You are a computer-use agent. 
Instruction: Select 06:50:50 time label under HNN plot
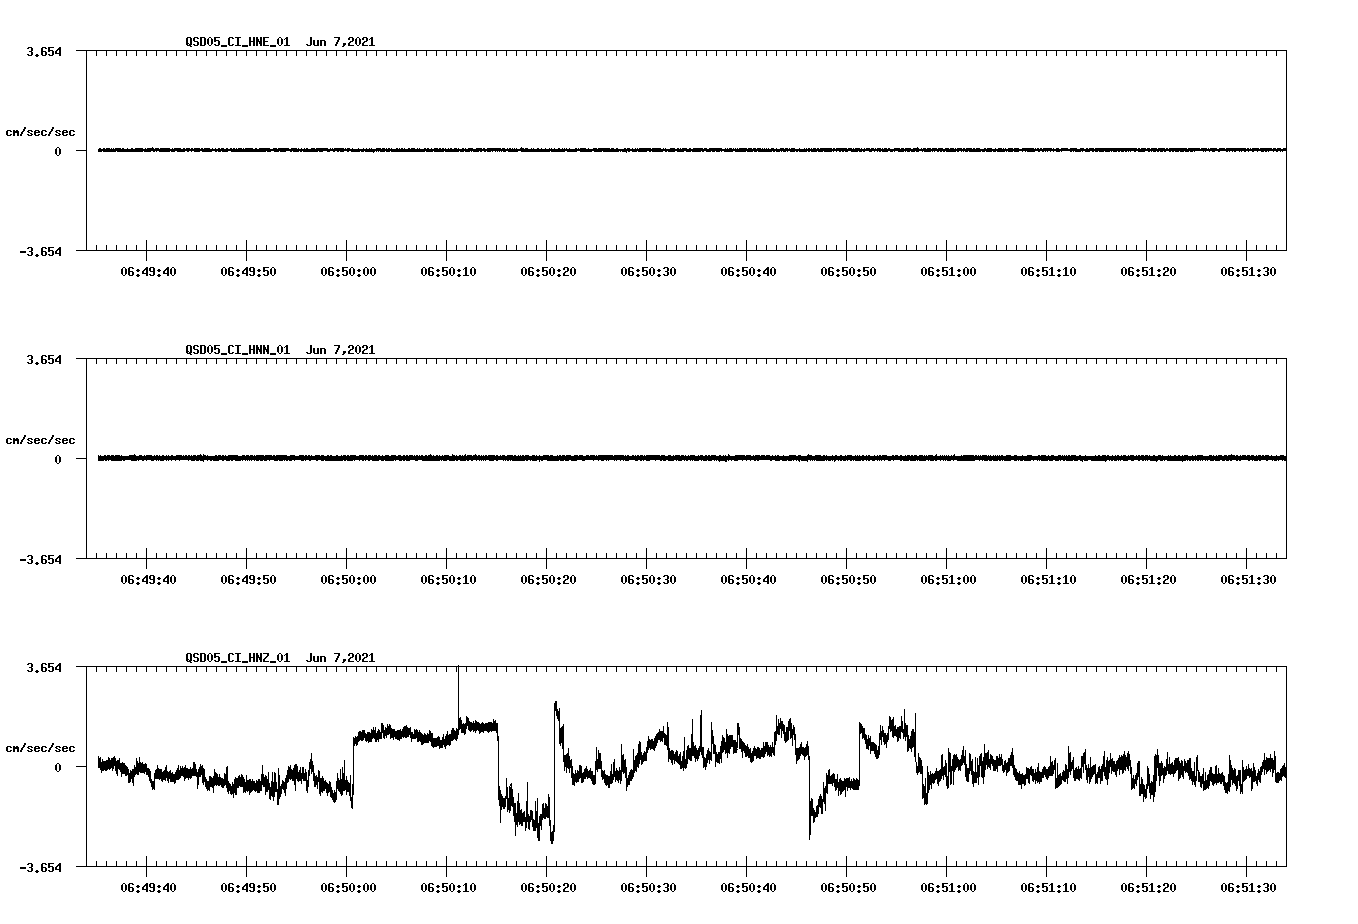tap(848, 580)
